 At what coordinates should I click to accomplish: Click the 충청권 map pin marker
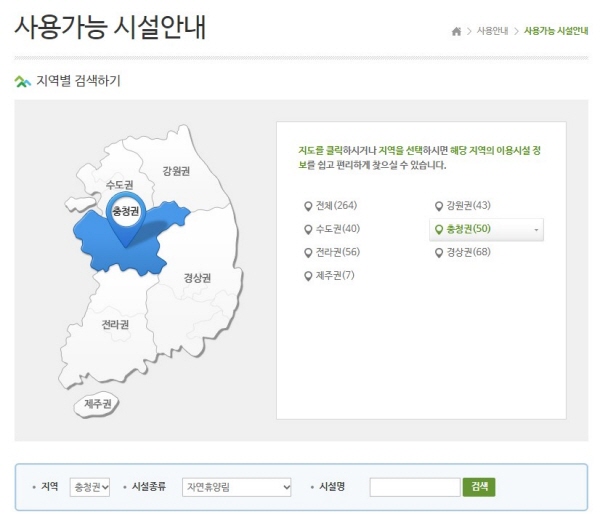126,219
